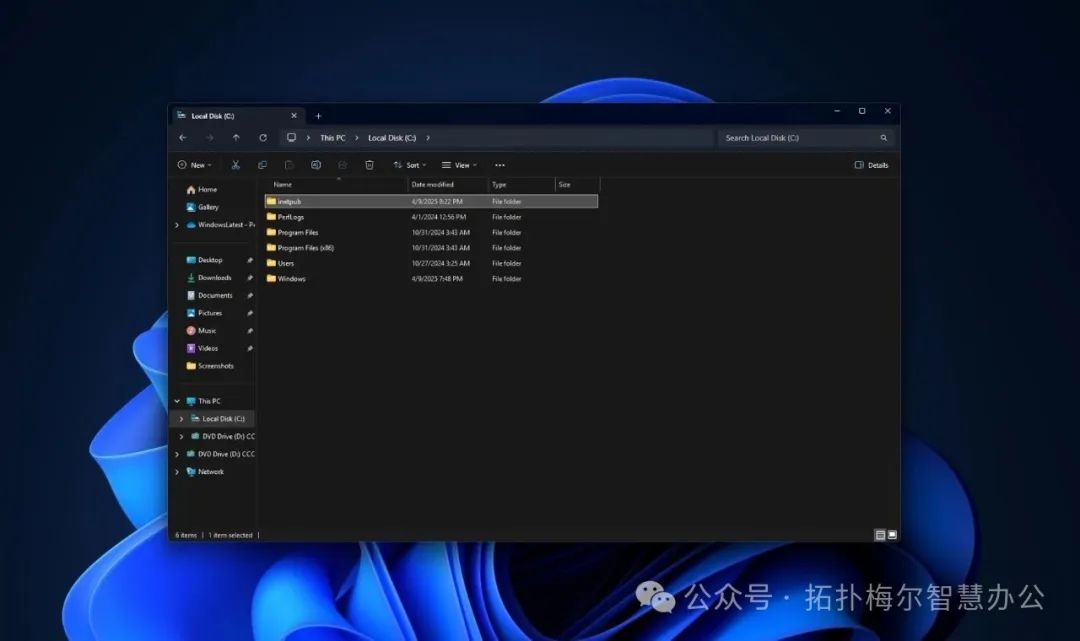Switch to details list view in status bar
Viewport: 1080px width, 641px height.
(x=880, y=535)
